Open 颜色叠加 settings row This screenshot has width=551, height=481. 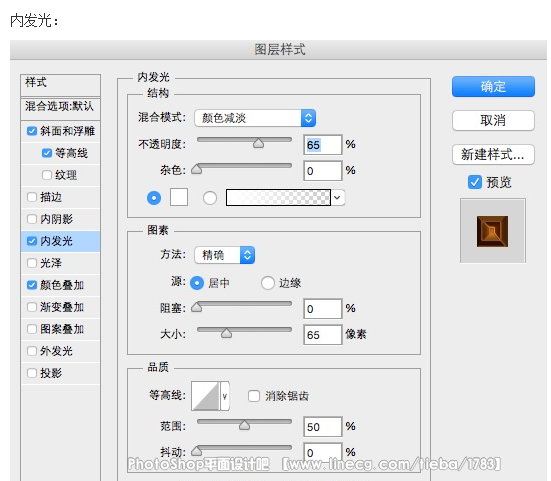tap(60, 285)
